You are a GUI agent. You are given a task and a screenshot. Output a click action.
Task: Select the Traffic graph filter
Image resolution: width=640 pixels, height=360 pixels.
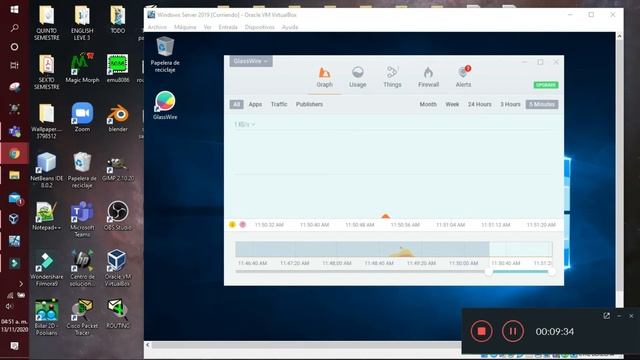click(279, 104)
